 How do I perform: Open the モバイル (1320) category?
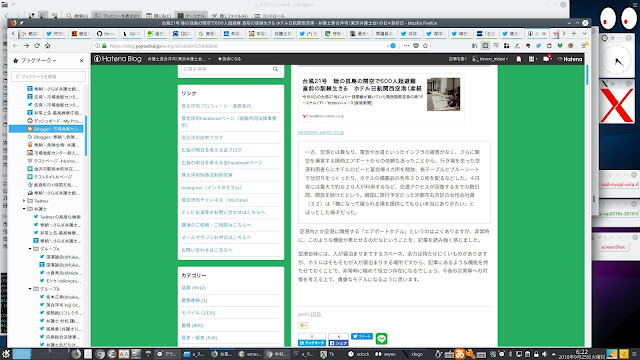pyautogui.click(x=198, y=313)
